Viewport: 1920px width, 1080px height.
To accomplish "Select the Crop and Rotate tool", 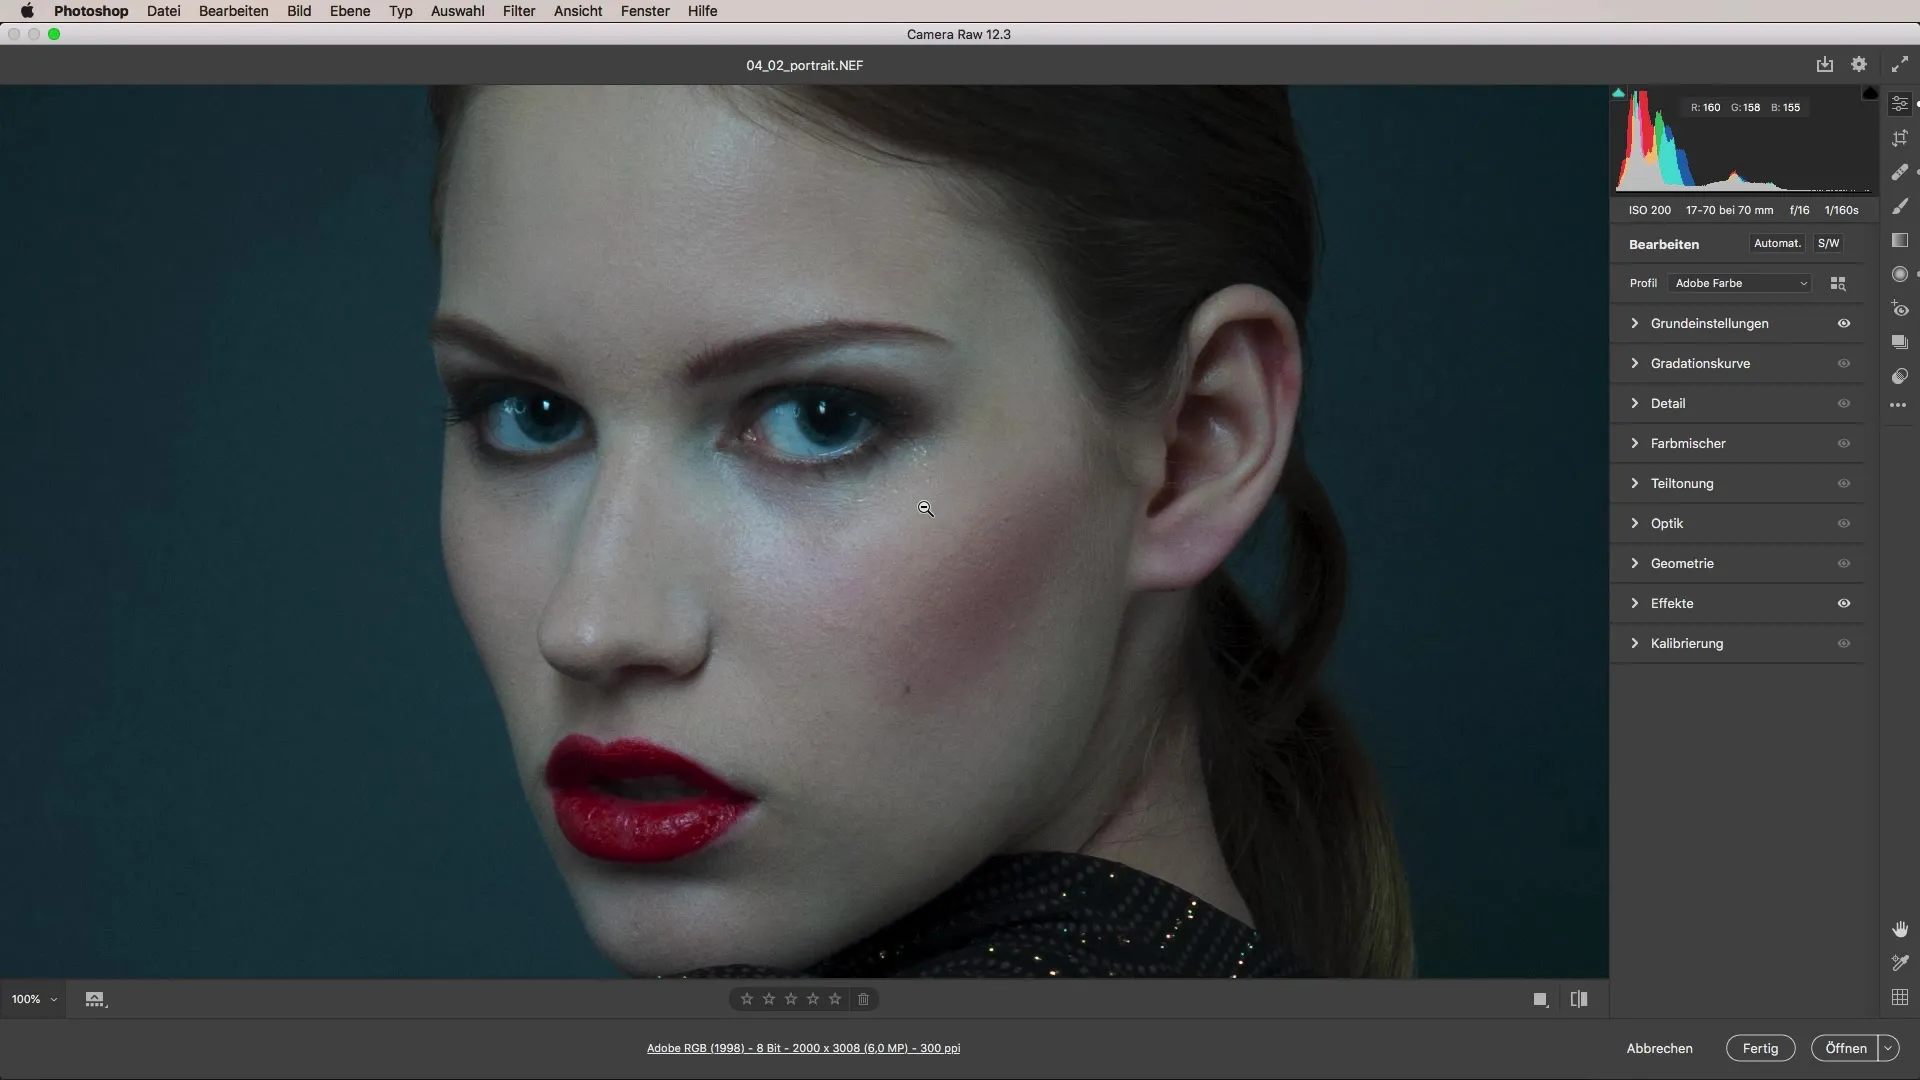I will [1900, 138].
